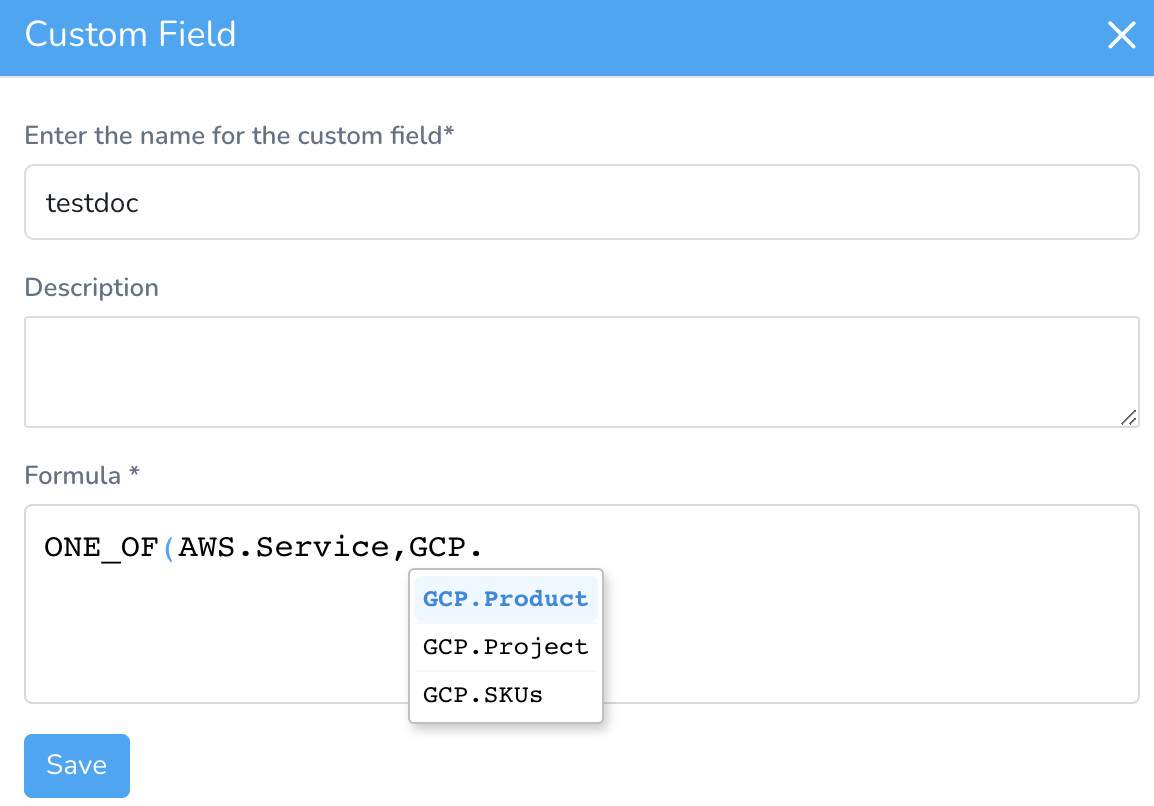Choose GCP.Project in suggestion list
Viewport: 1154px width, 806px height.
coord(506,647)
